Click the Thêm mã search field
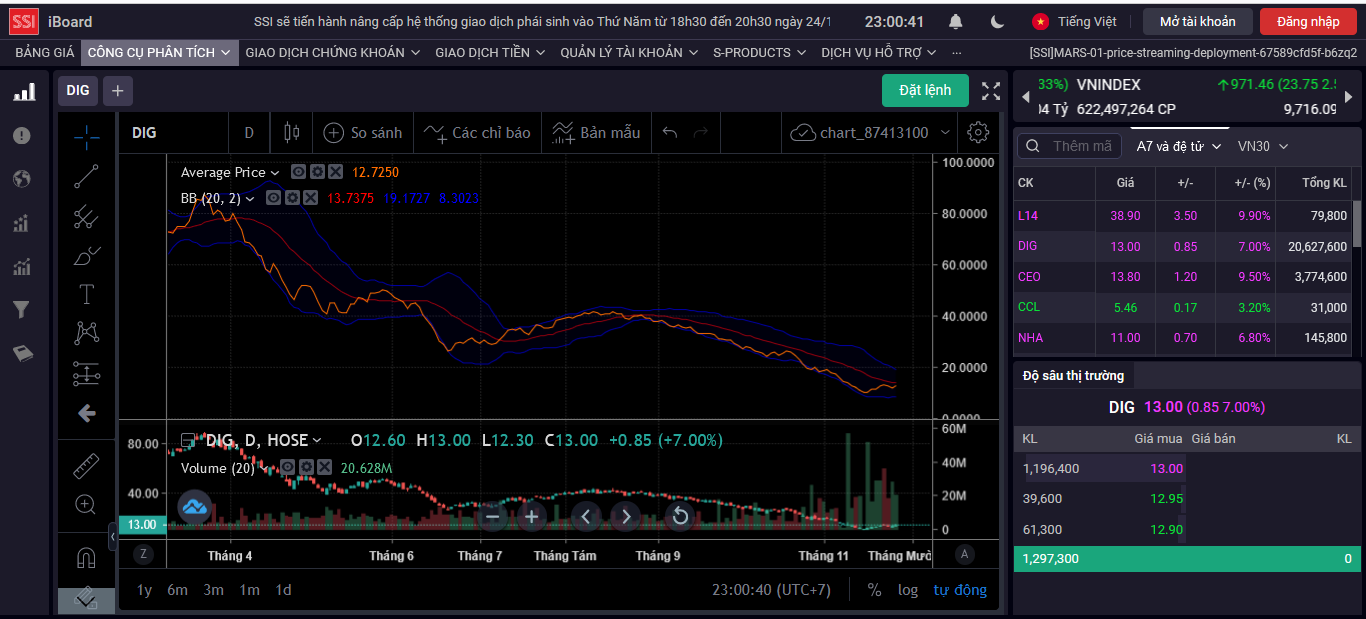Image resolution: width=1366 pixels, height=619 pixels. 1070,146
